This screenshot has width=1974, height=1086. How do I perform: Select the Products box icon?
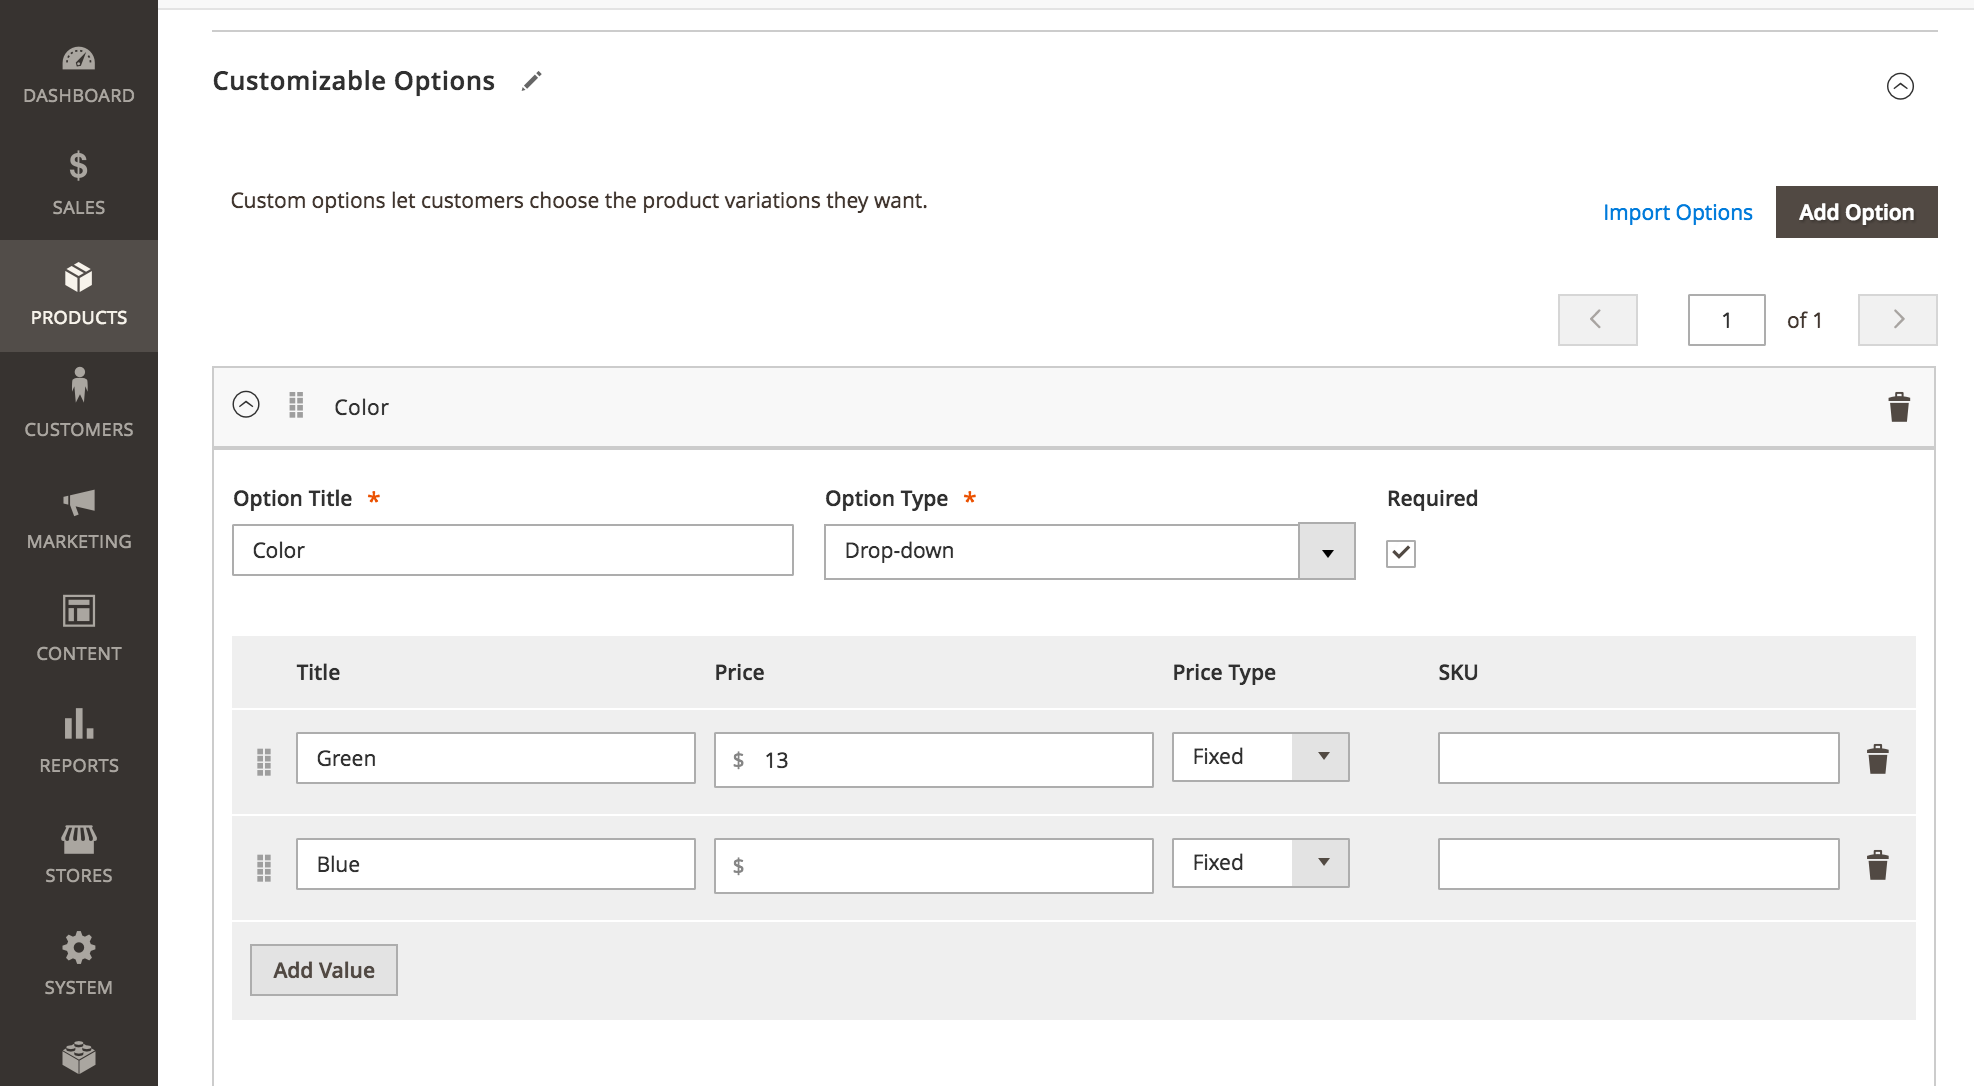pyautogui.click(x=78, y=277)
